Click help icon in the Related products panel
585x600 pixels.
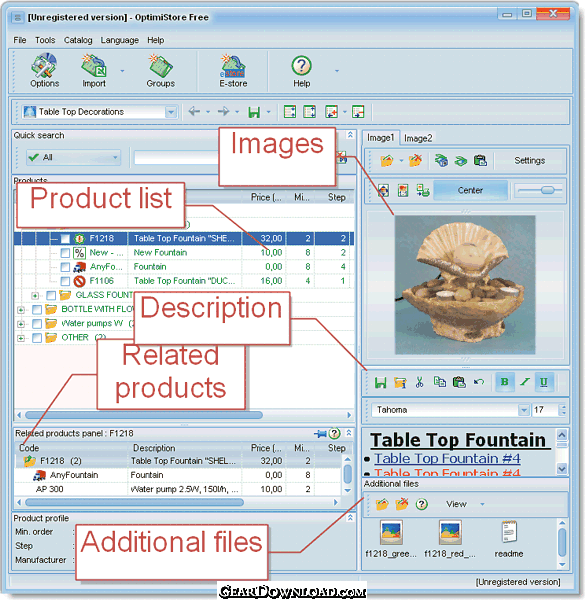[334, 434]
